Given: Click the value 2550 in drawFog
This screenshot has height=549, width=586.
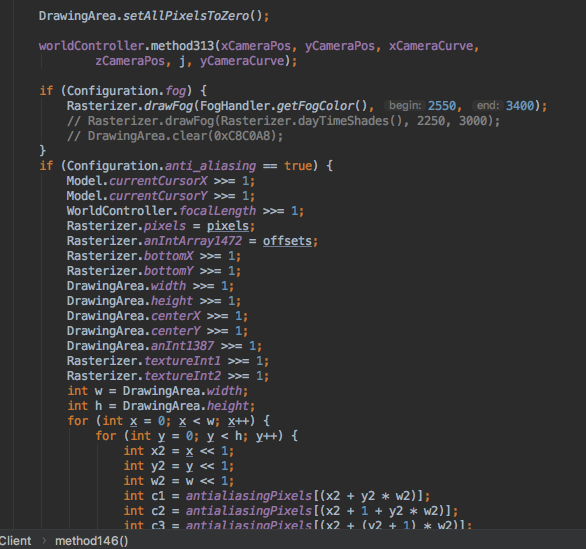Looking at the screenshot, I should 442,106.
